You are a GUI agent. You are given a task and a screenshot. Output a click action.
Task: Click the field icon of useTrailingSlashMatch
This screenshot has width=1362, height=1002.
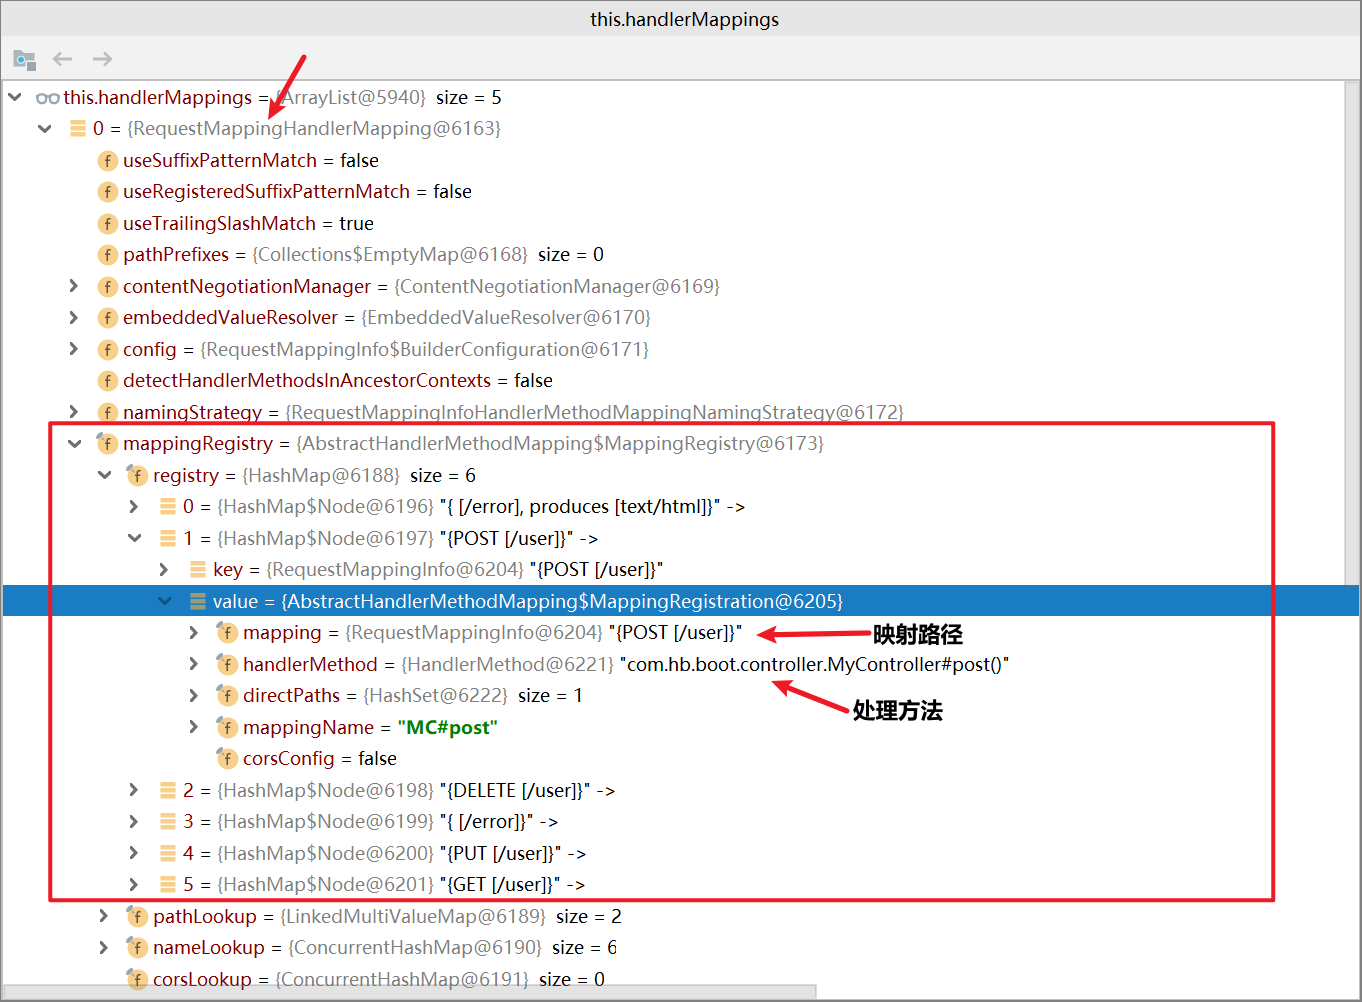108,224
